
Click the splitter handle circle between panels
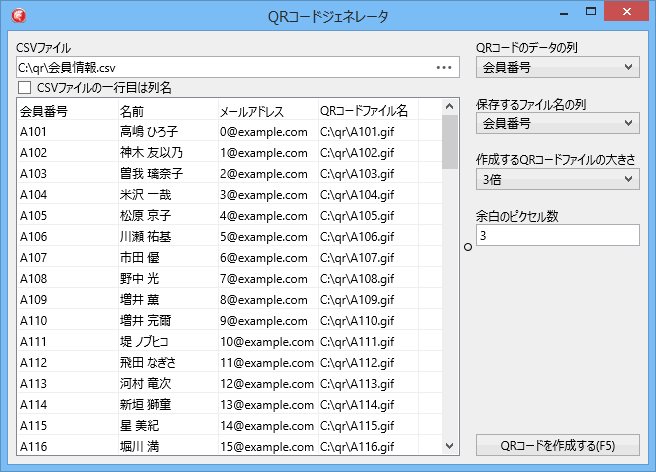click(x=468, y=247)
